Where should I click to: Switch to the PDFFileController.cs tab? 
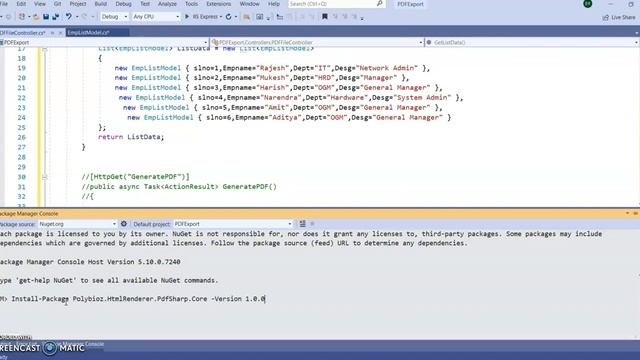[x=23, y=33]
